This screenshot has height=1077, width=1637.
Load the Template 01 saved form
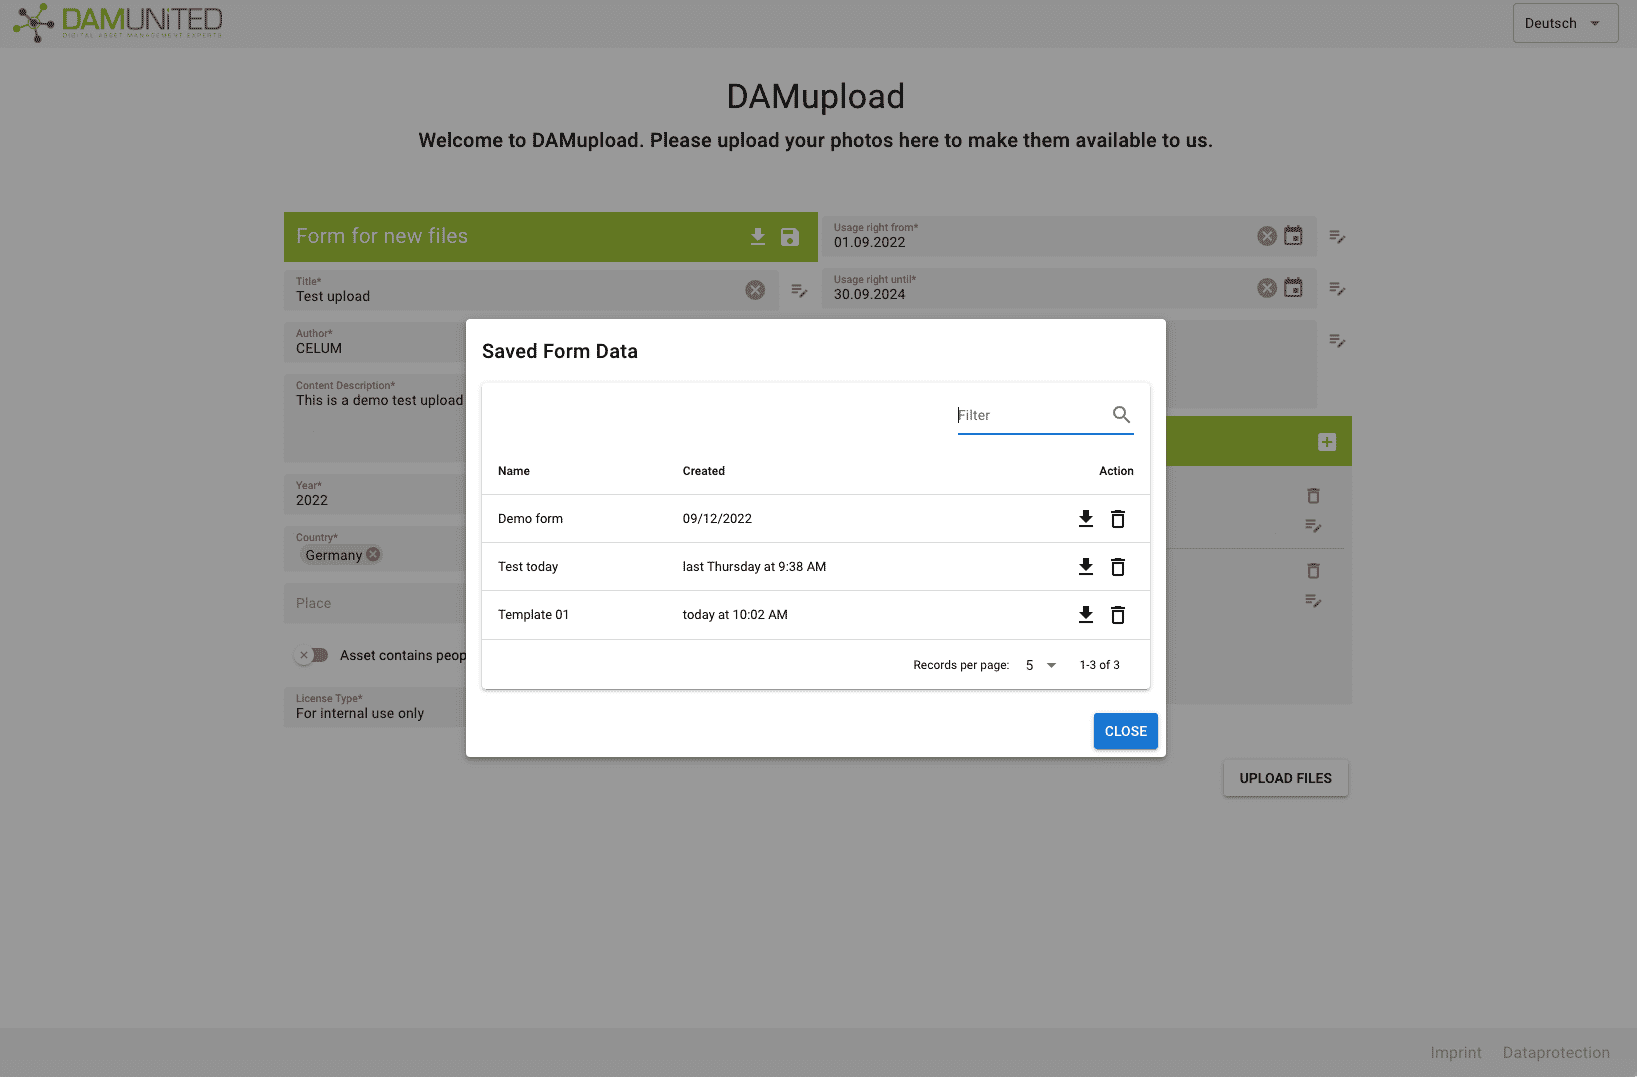pyautogui.click(x=1086, y=614)
